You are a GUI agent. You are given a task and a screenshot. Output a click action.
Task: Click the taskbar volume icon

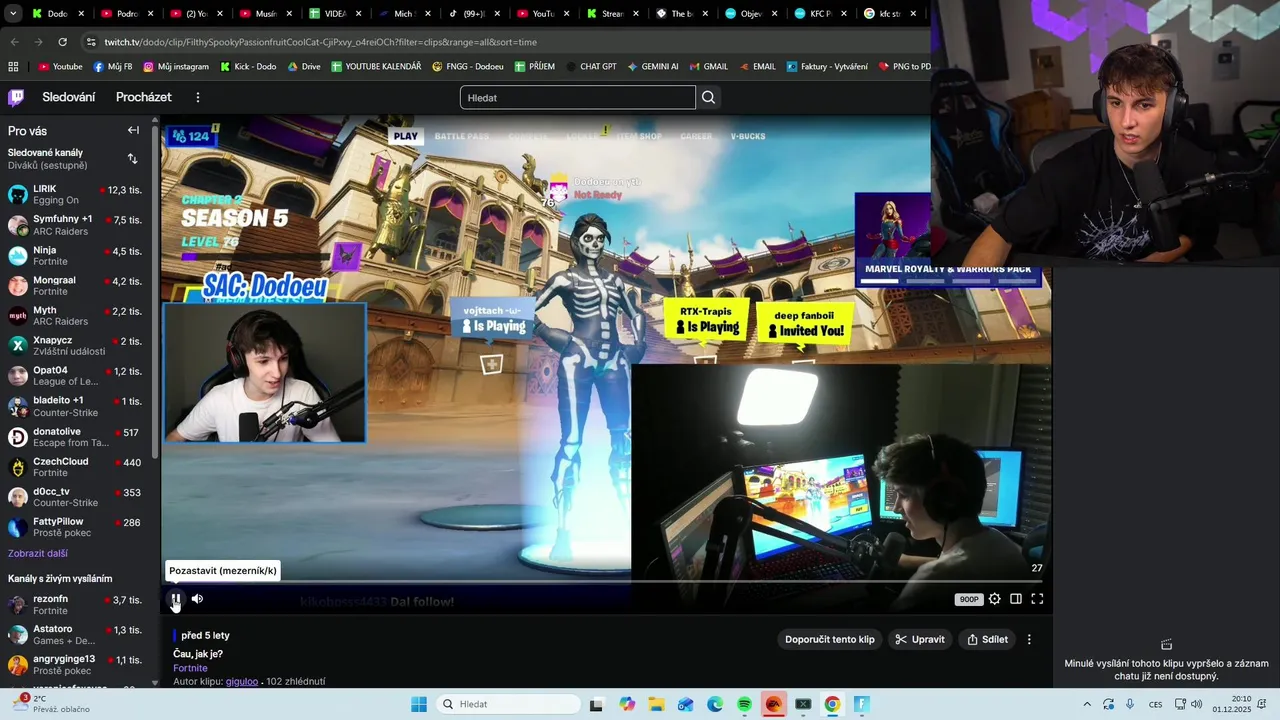(x=1196, y=704)
